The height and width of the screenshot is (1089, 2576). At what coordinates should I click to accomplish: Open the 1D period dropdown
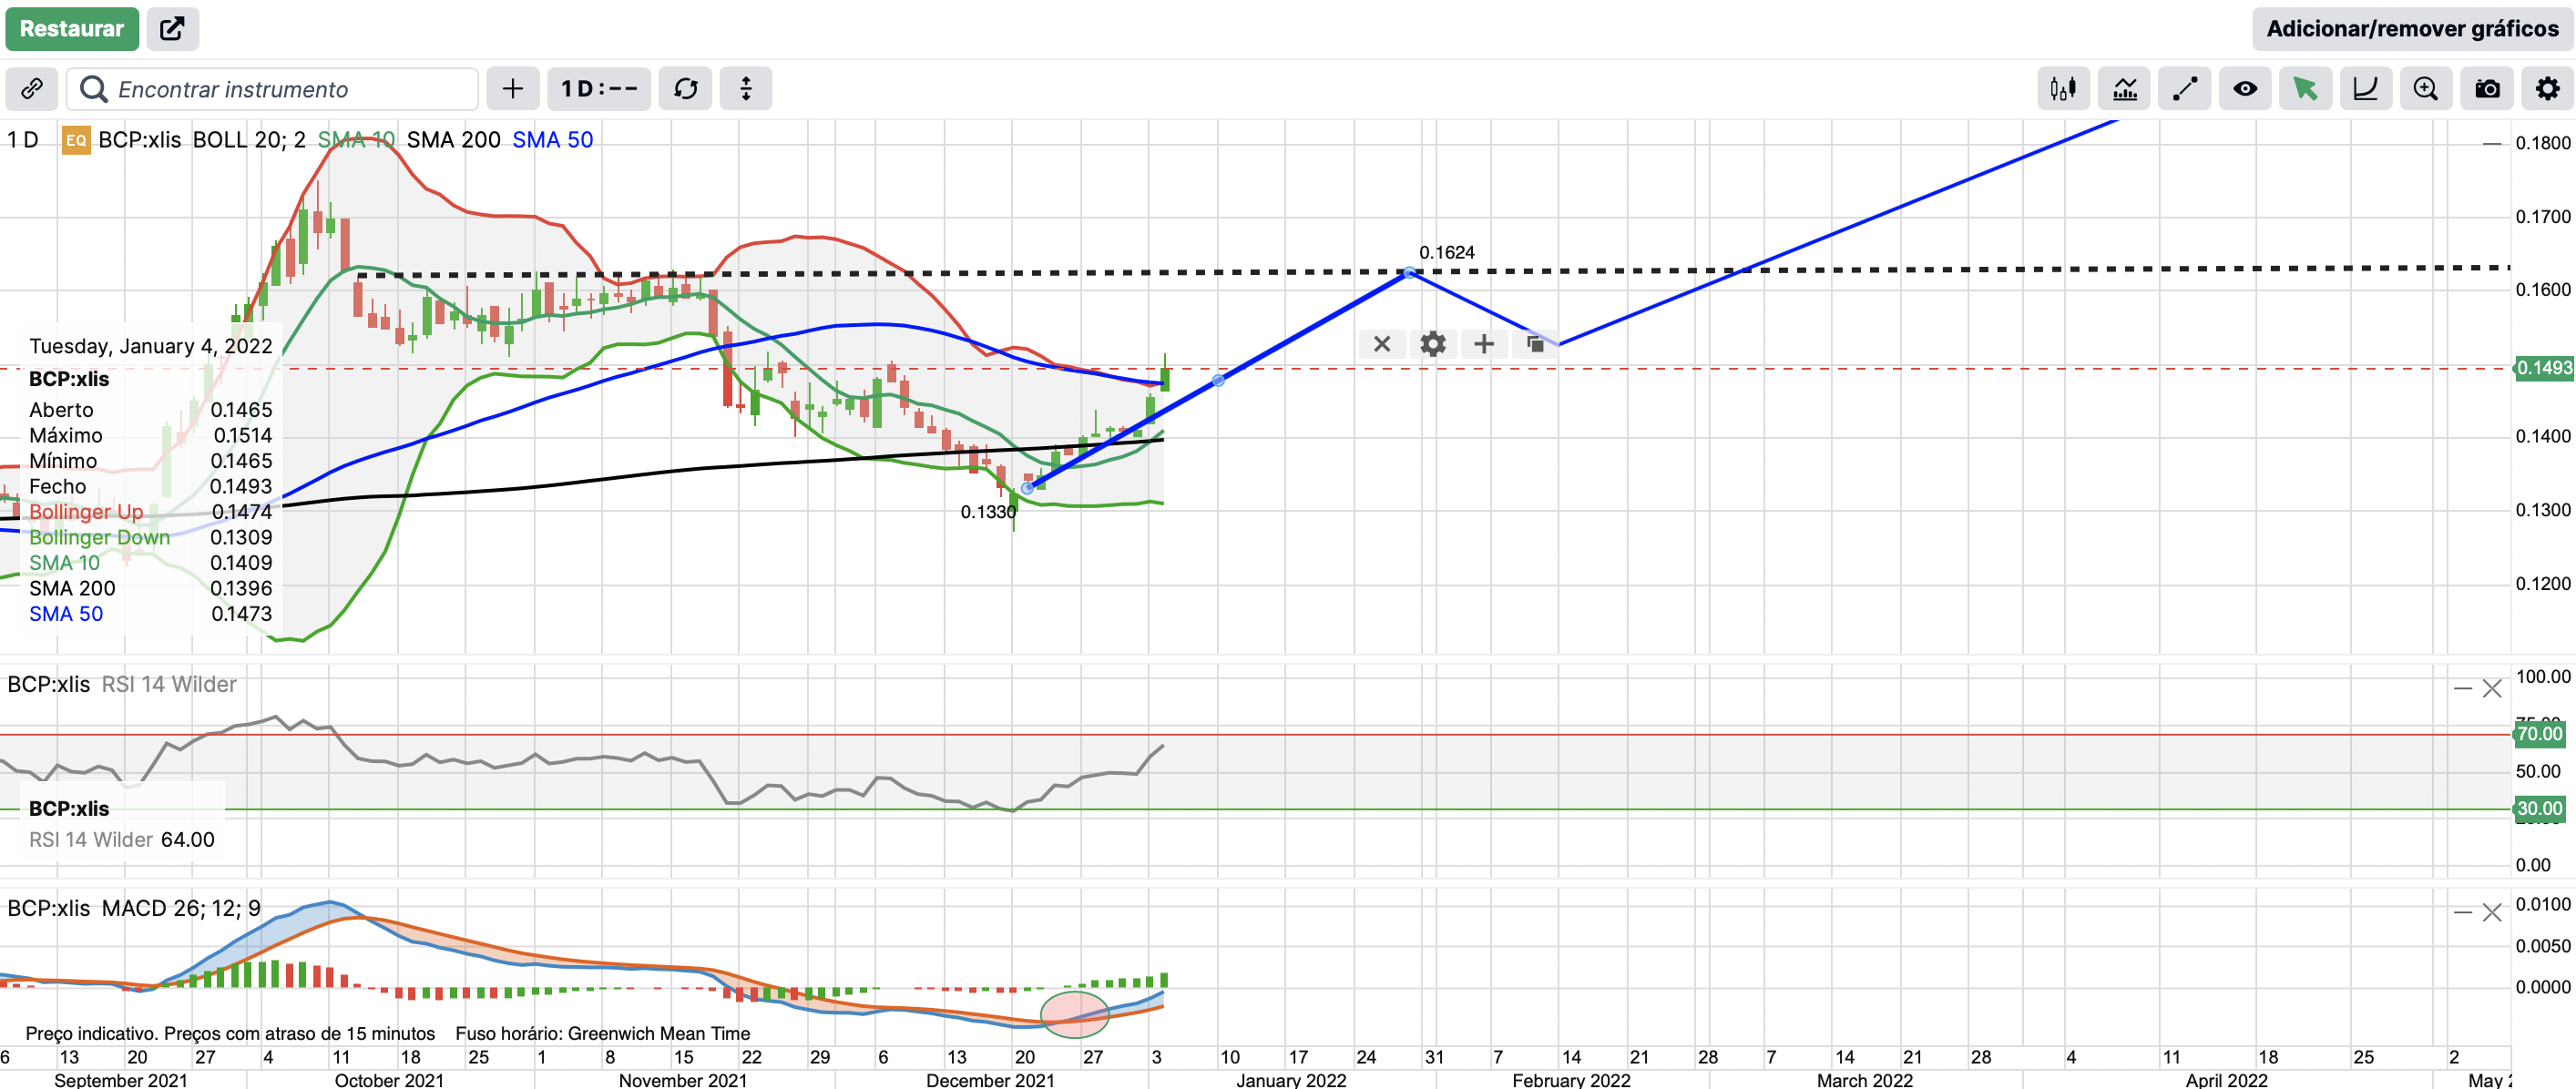point(598,89)
